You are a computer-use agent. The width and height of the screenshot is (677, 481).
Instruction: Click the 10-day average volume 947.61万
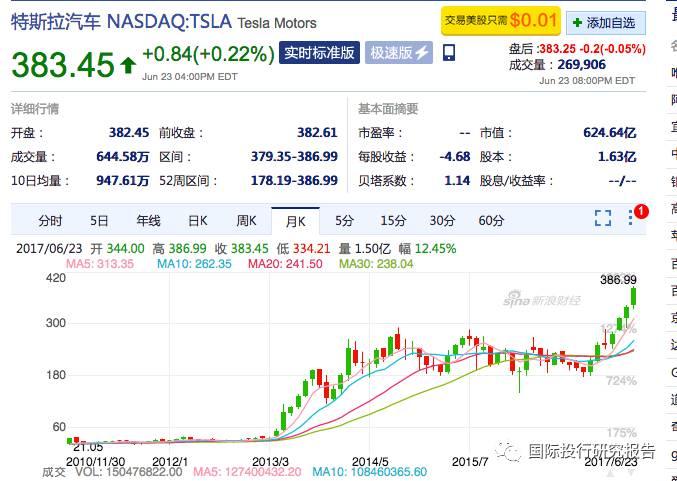point(123,180)
